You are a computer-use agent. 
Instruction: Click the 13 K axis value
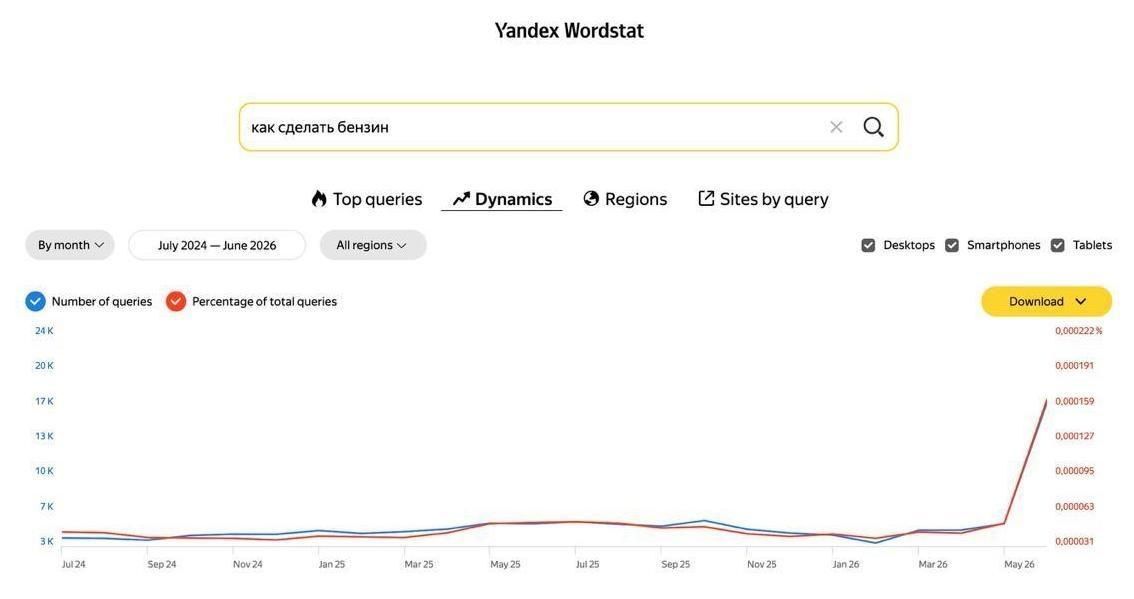(x=44, y=436)
